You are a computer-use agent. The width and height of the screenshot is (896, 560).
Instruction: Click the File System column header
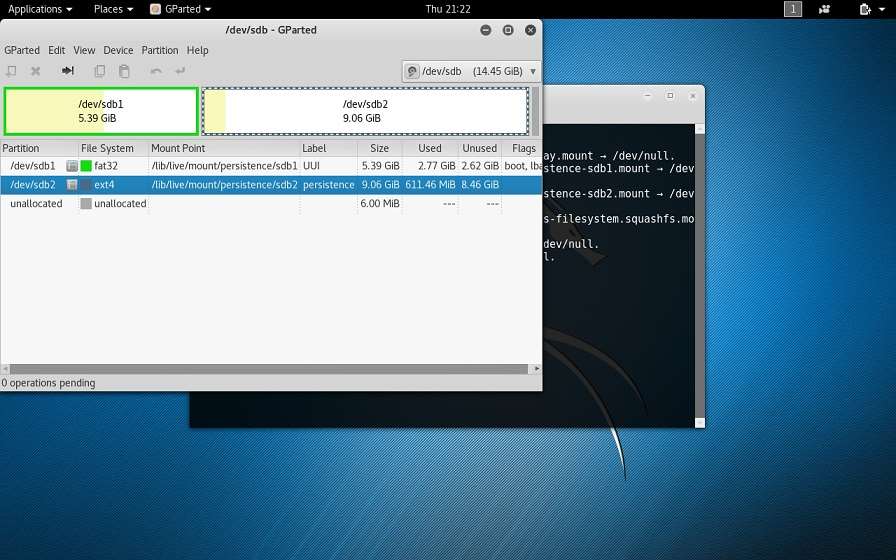tap(113, 148)
